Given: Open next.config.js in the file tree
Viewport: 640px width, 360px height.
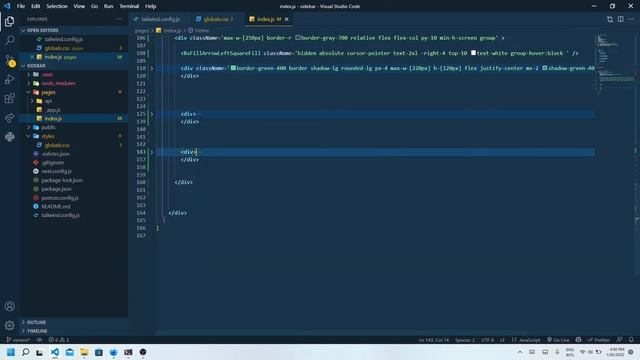Looking at the screenshot, I should pyautogui.click(x=56, y=171).
